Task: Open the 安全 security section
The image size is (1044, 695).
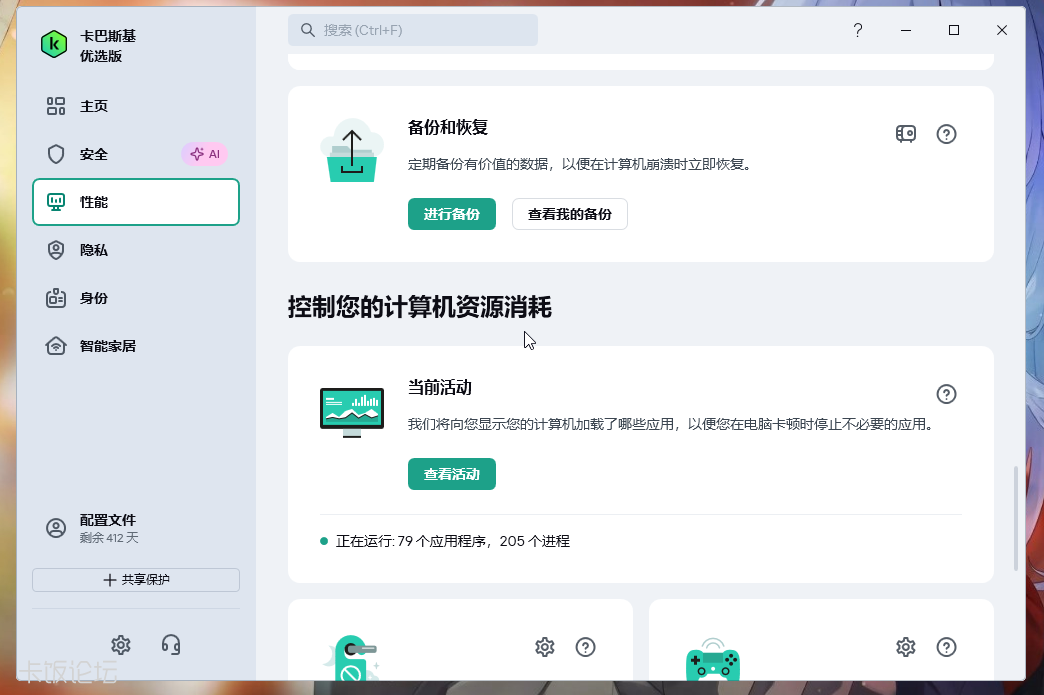Action: click(136, 154)
